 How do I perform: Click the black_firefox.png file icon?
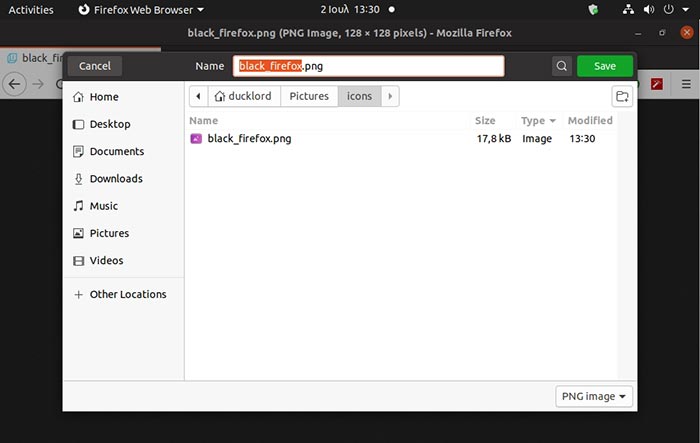tap(196, 139)
